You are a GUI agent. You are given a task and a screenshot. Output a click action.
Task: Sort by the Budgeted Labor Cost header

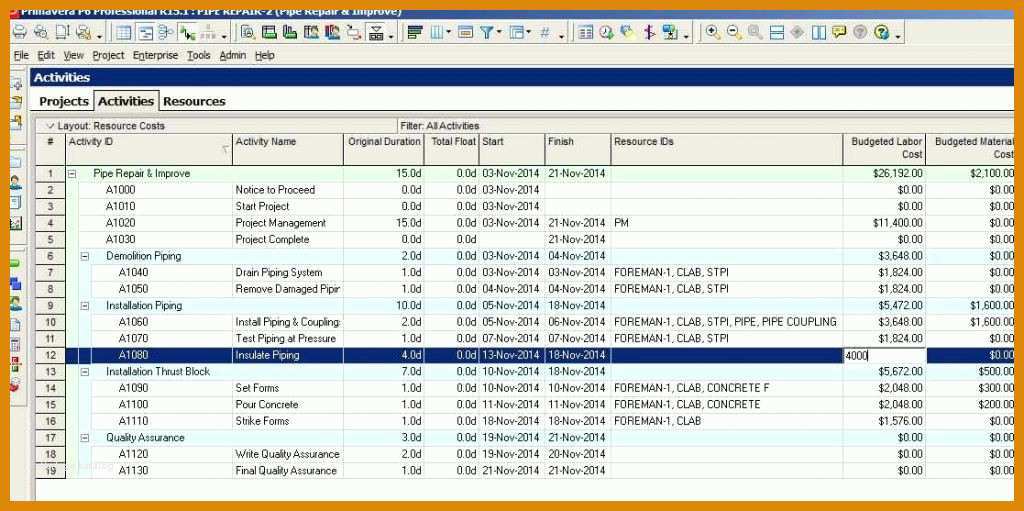click(x=884, y=149)
